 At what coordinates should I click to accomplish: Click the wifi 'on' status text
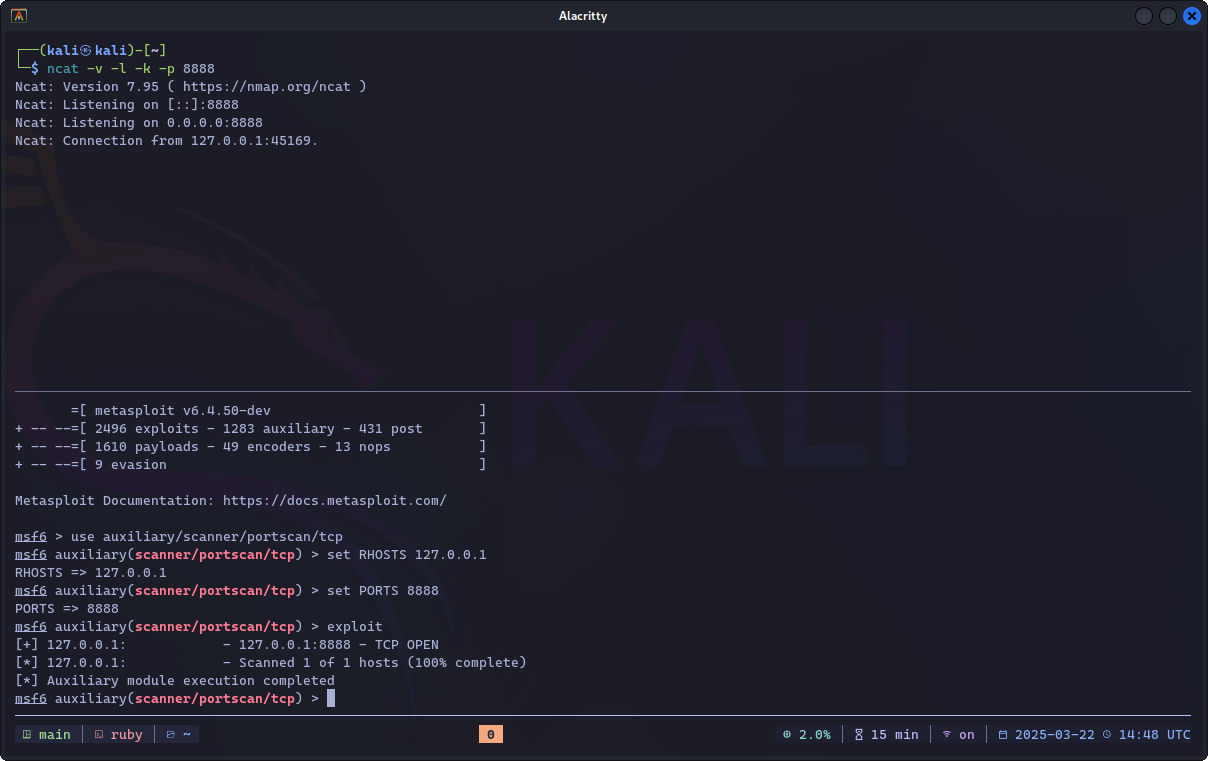click(967, 734)
